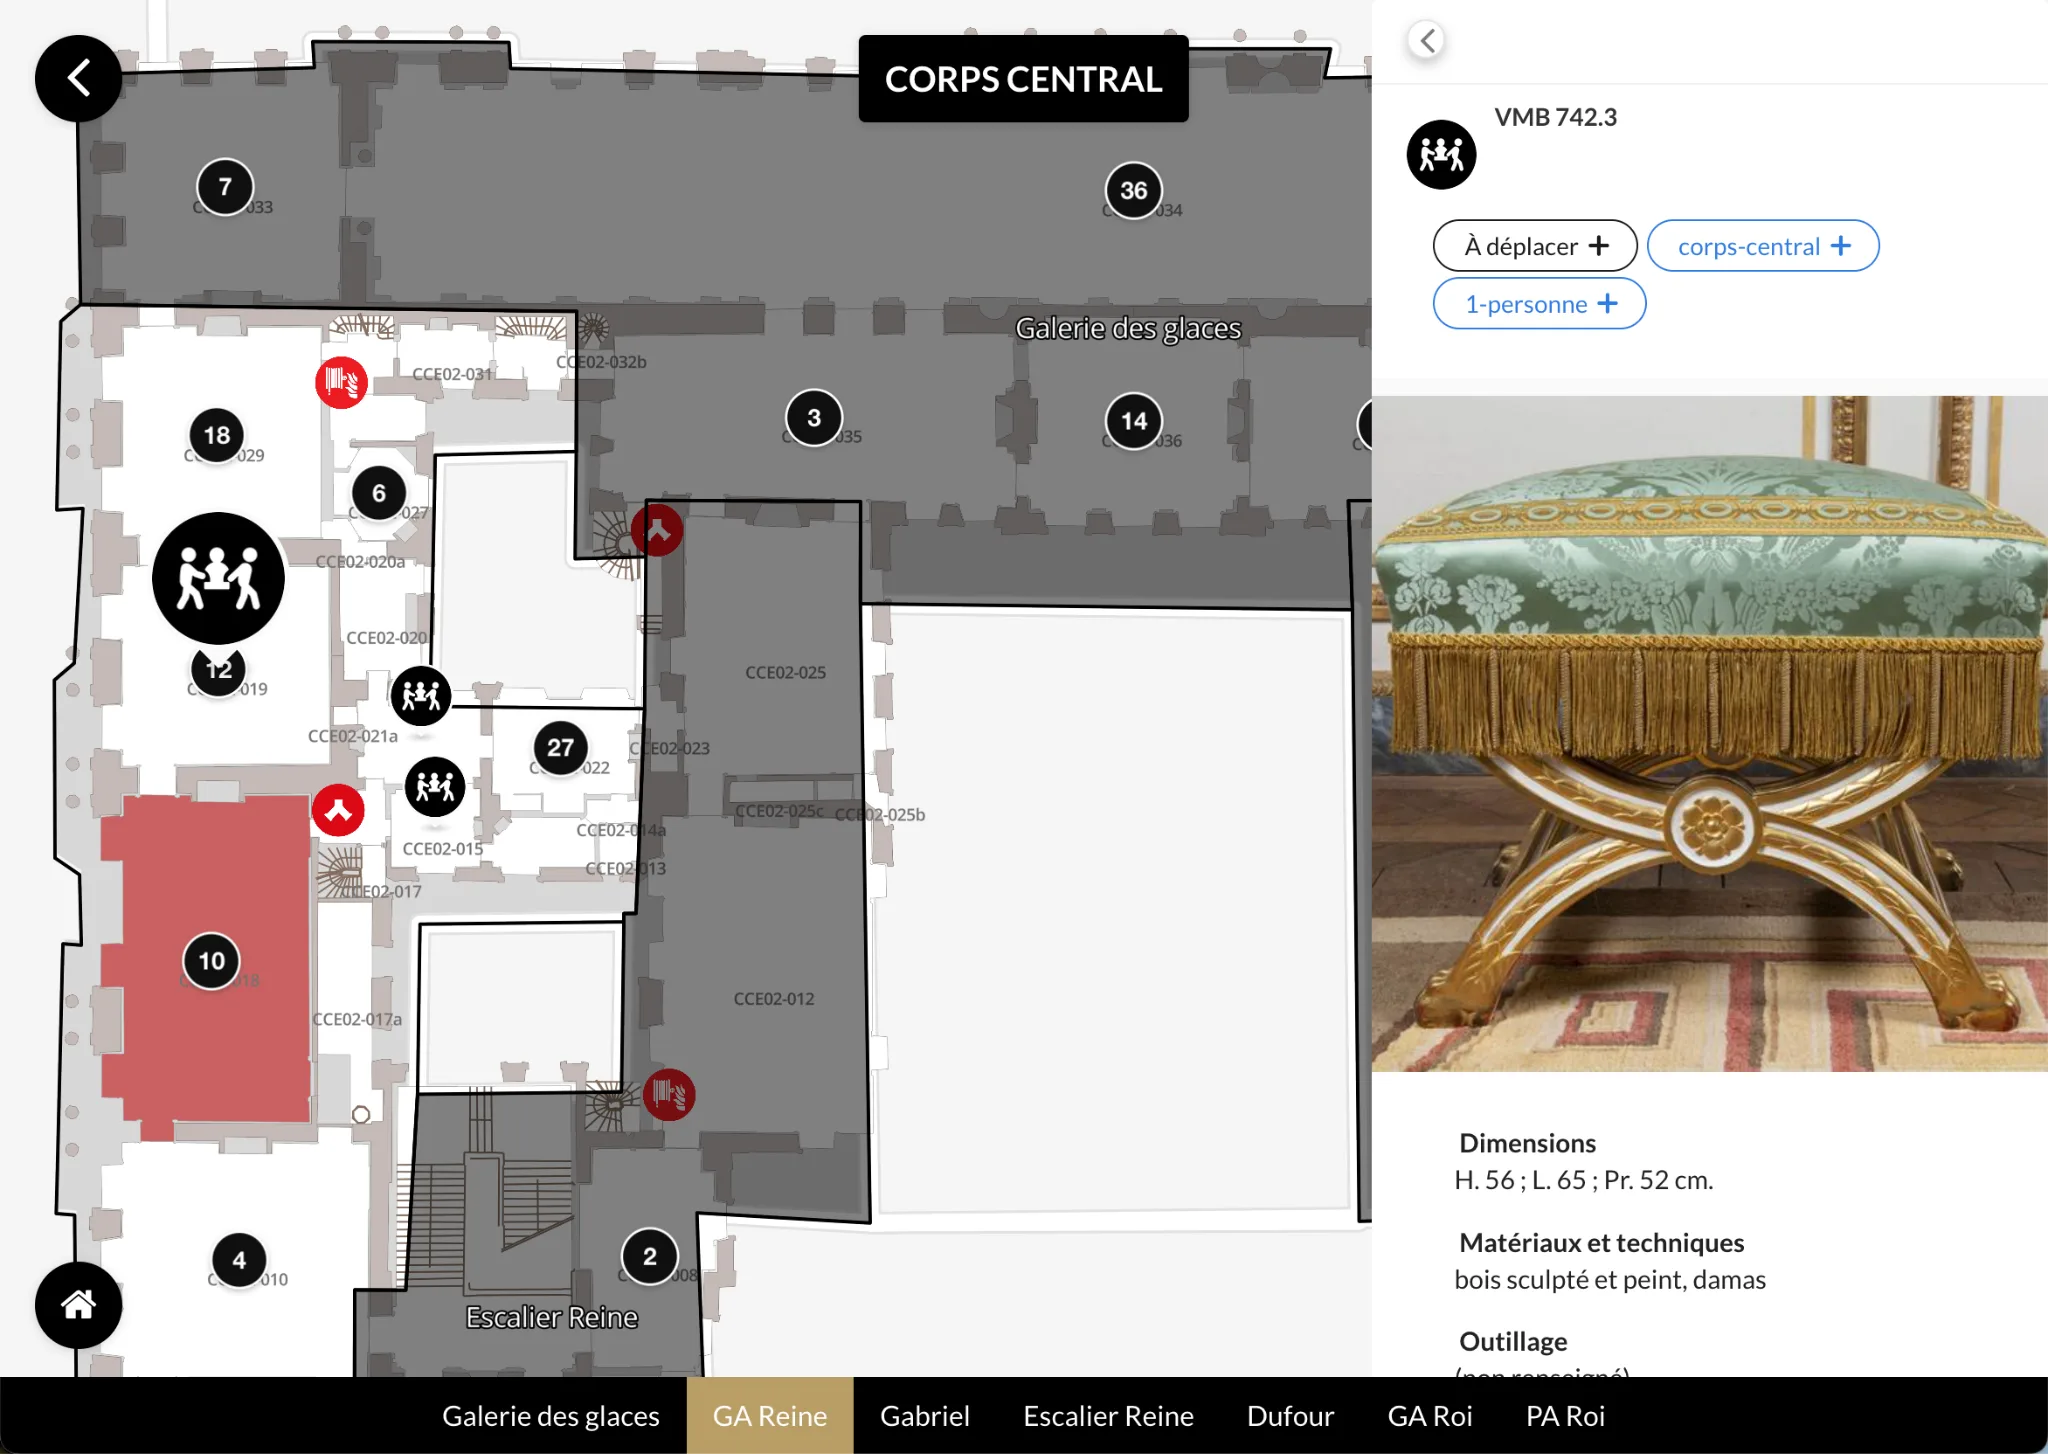2048x1454 pixels.
Task: Open the carry-group marker above CCE02-015
Action: [435, 787]
